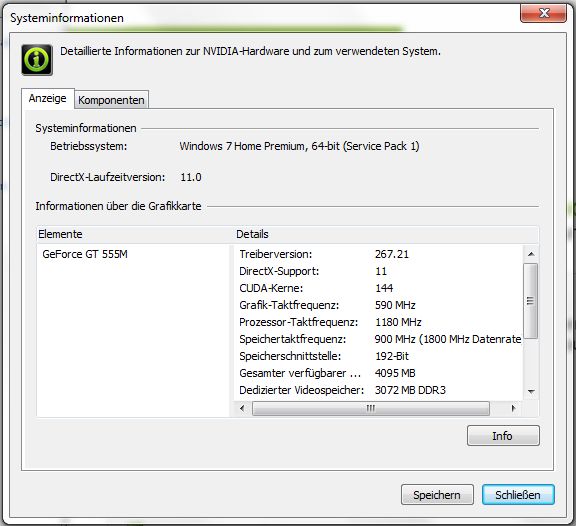
Task: Click the green NVIDIA info icon
Action: 37,60
